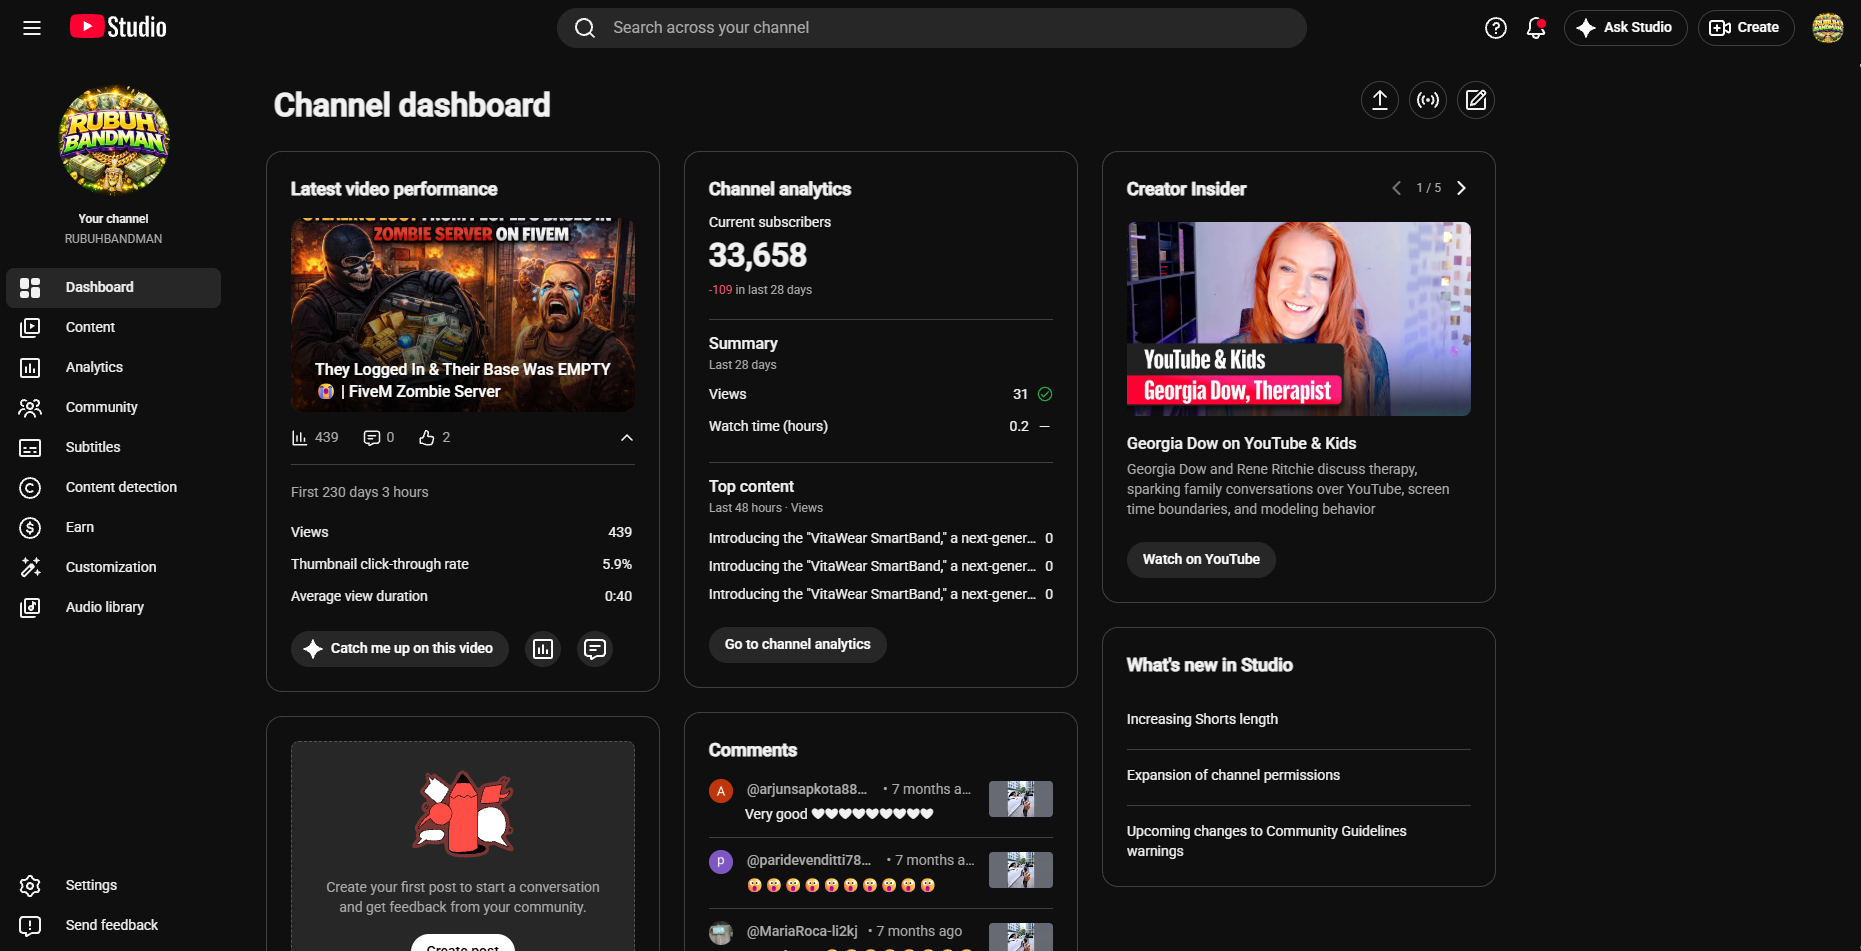Click the upload videos arrow icon
Viewport: 1861px width, 951px height.
1379,100
